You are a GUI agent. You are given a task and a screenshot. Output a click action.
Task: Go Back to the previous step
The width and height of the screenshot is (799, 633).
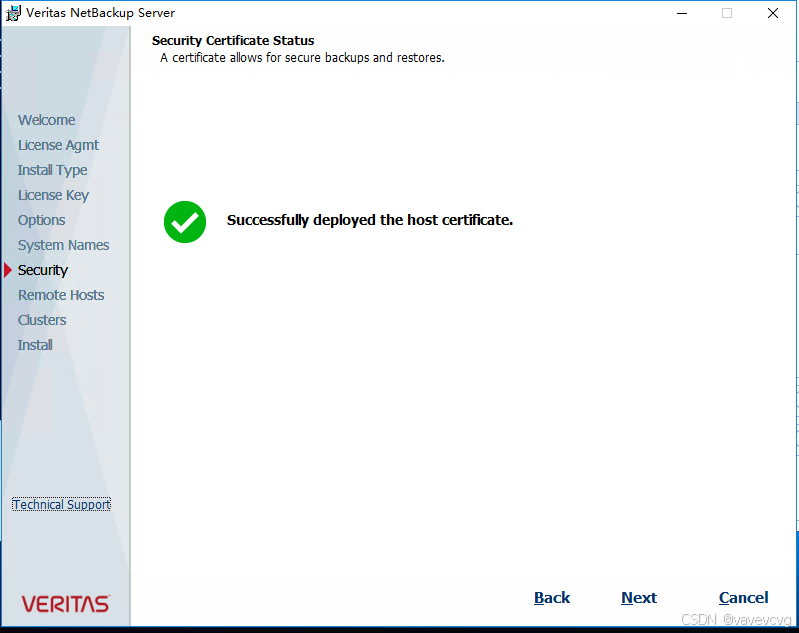552,597
